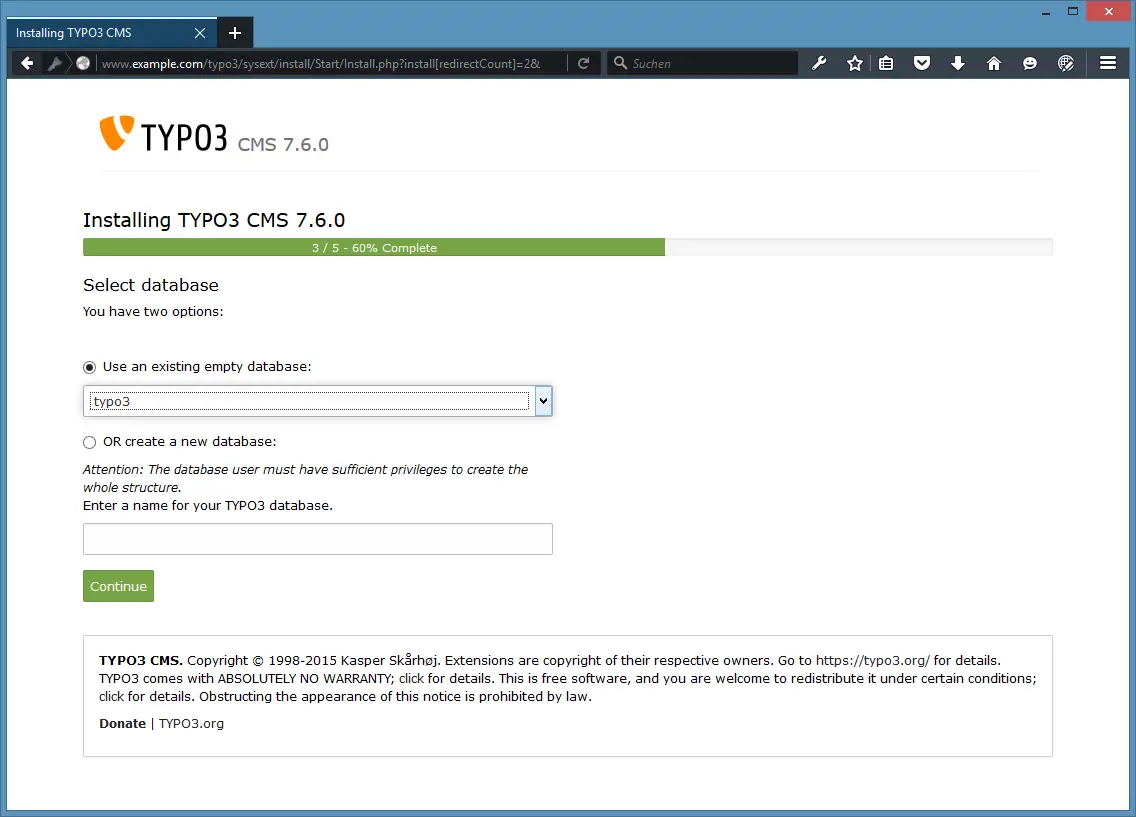Go to the home page icon
The width and height of the screenshot is (1136, 817).
click(x=994, y=64)
